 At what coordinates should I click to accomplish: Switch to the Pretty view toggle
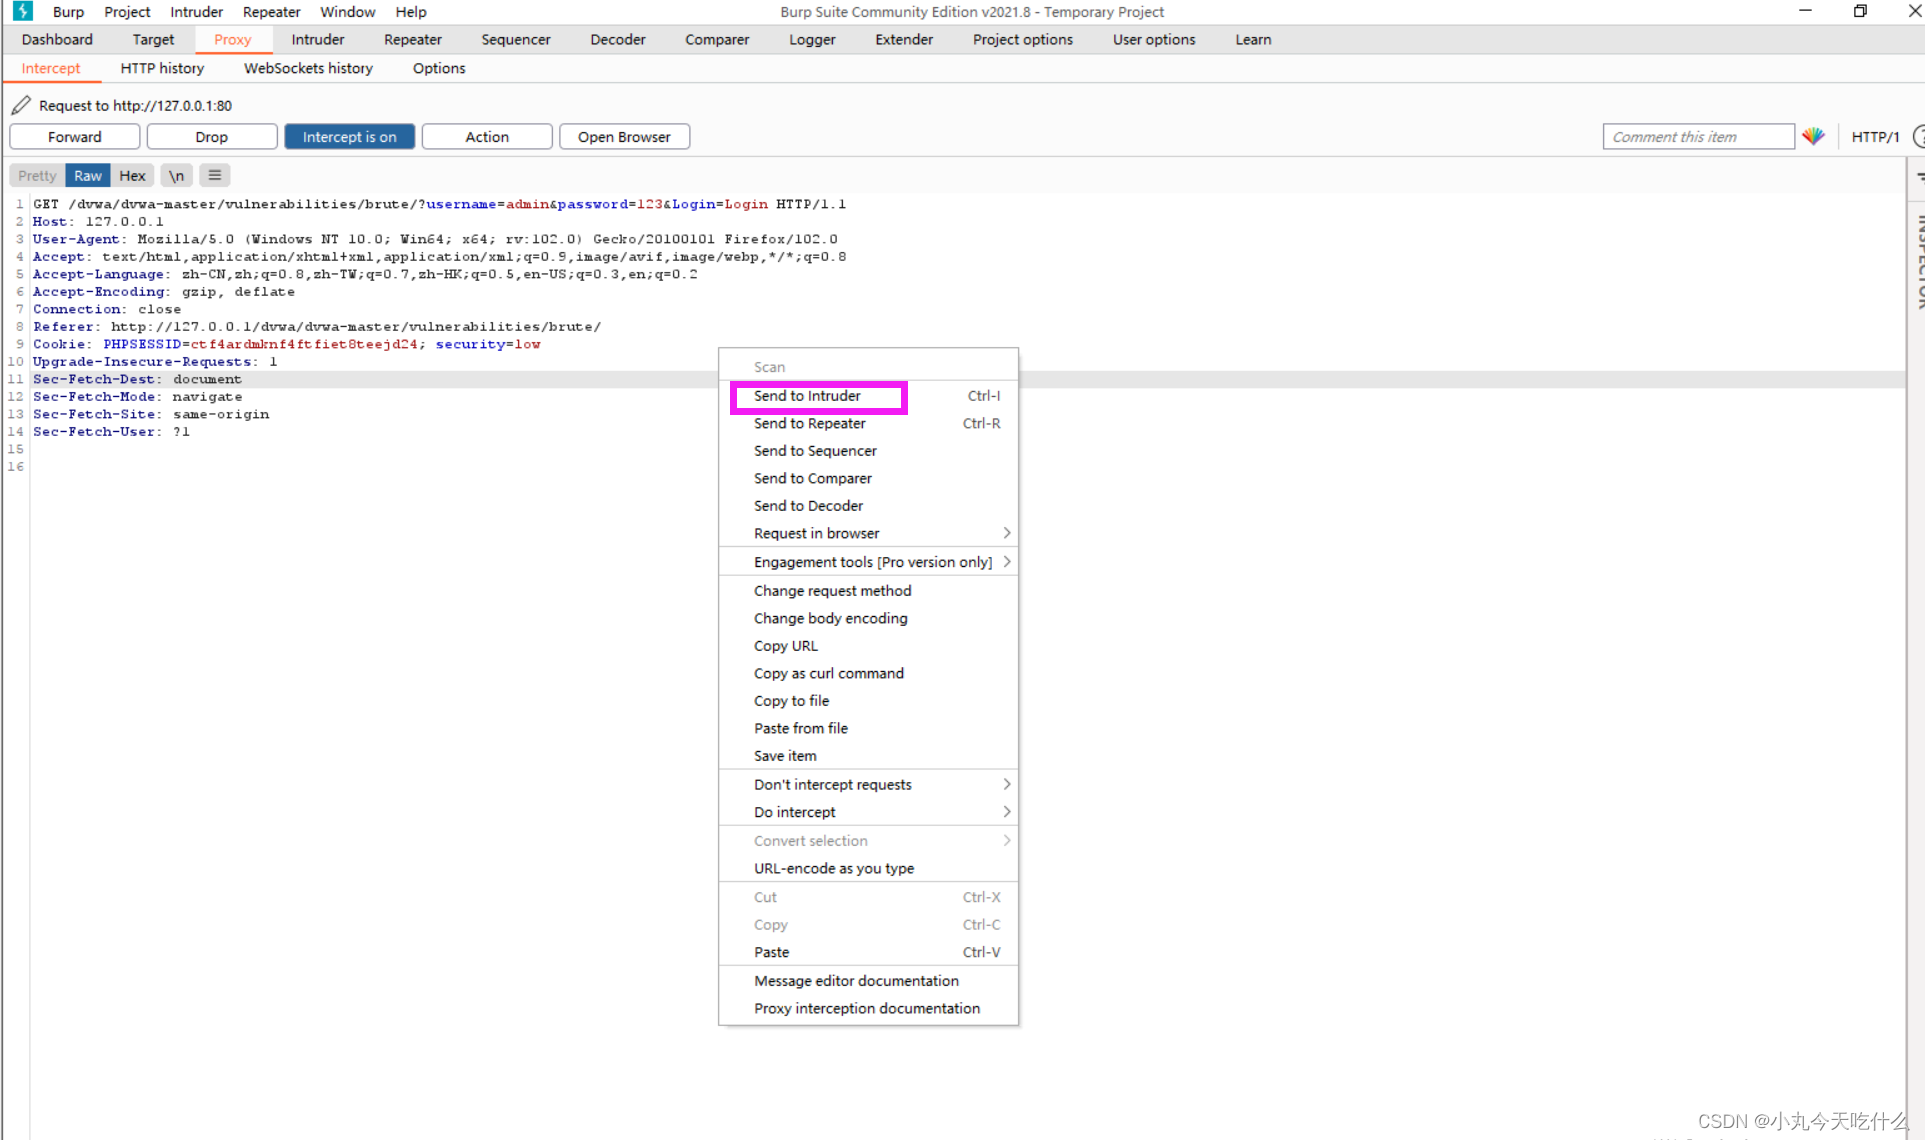point(37,176)
